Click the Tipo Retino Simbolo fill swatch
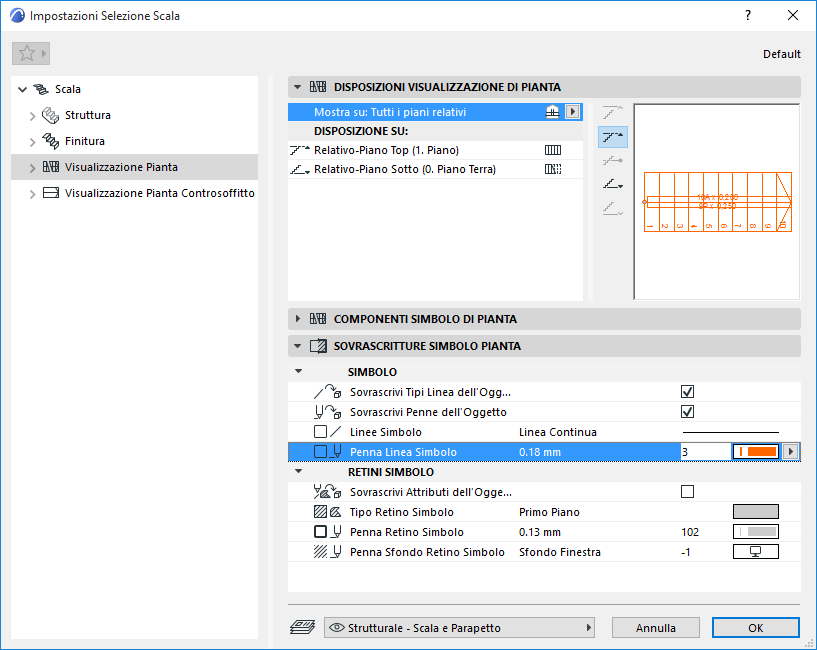 [756, 512]
